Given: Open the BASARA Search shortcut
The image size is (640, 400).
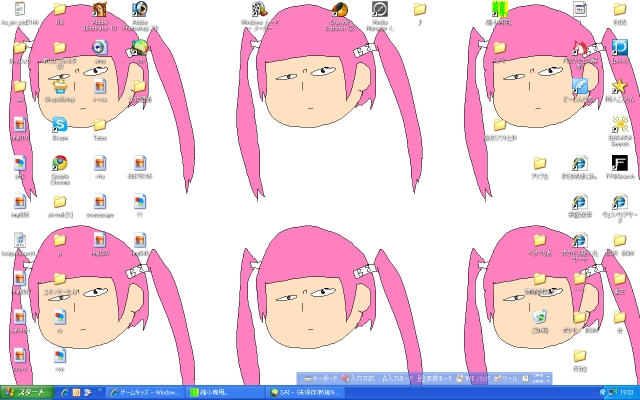Looking at the screenshot, I should coord(619,125).
